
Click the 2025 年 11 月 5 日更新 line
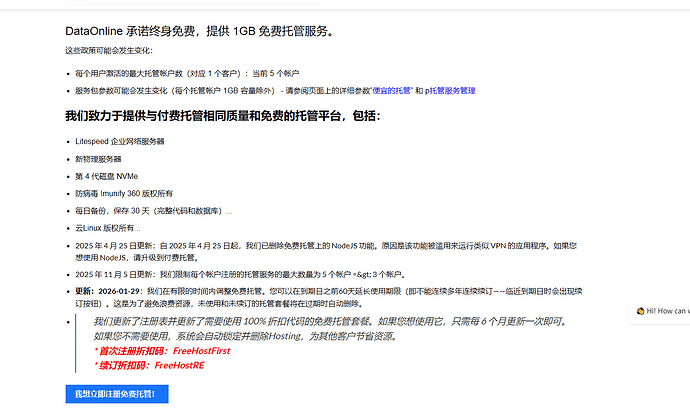point(240,275)
